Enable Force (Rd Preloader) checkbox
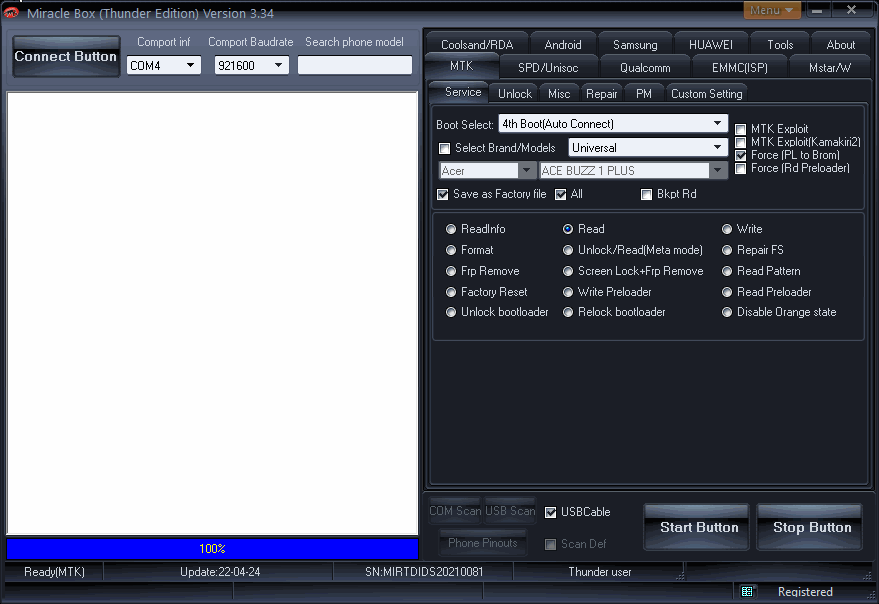879x604 pixels. [x=741, y=168]
